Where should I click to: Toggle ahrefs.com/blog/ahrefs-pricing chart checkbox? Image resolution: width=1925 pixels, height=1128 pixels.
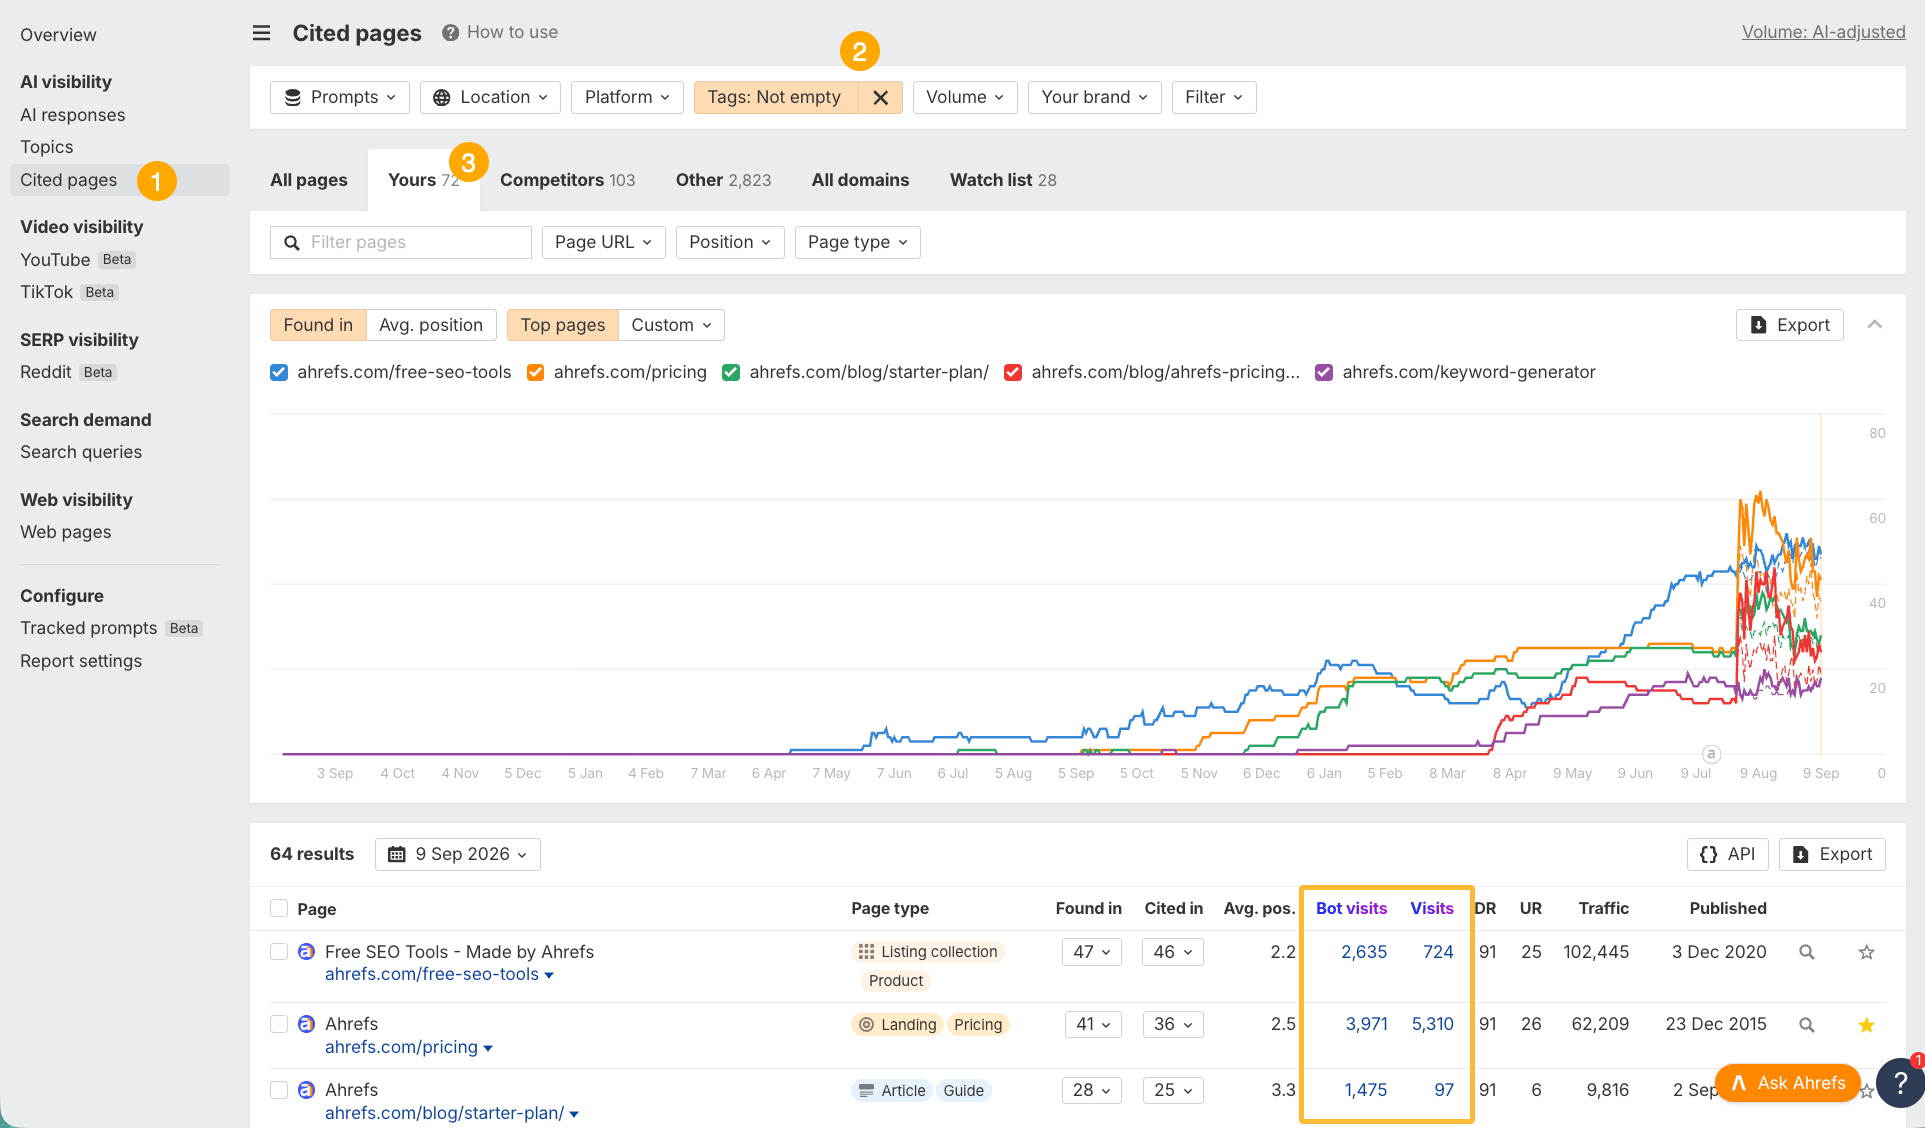(1013, 372)
